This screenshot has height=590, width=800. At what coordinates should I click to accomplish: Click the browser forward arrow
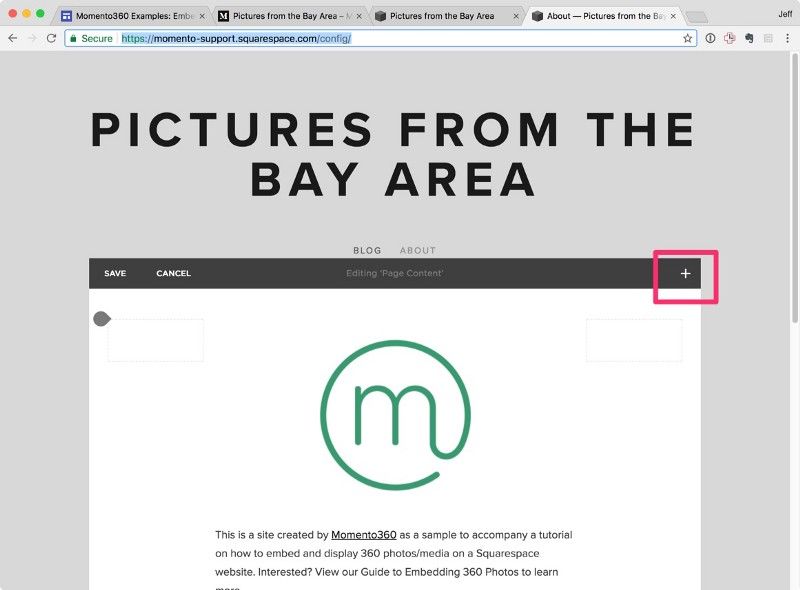tap(32, 38)
